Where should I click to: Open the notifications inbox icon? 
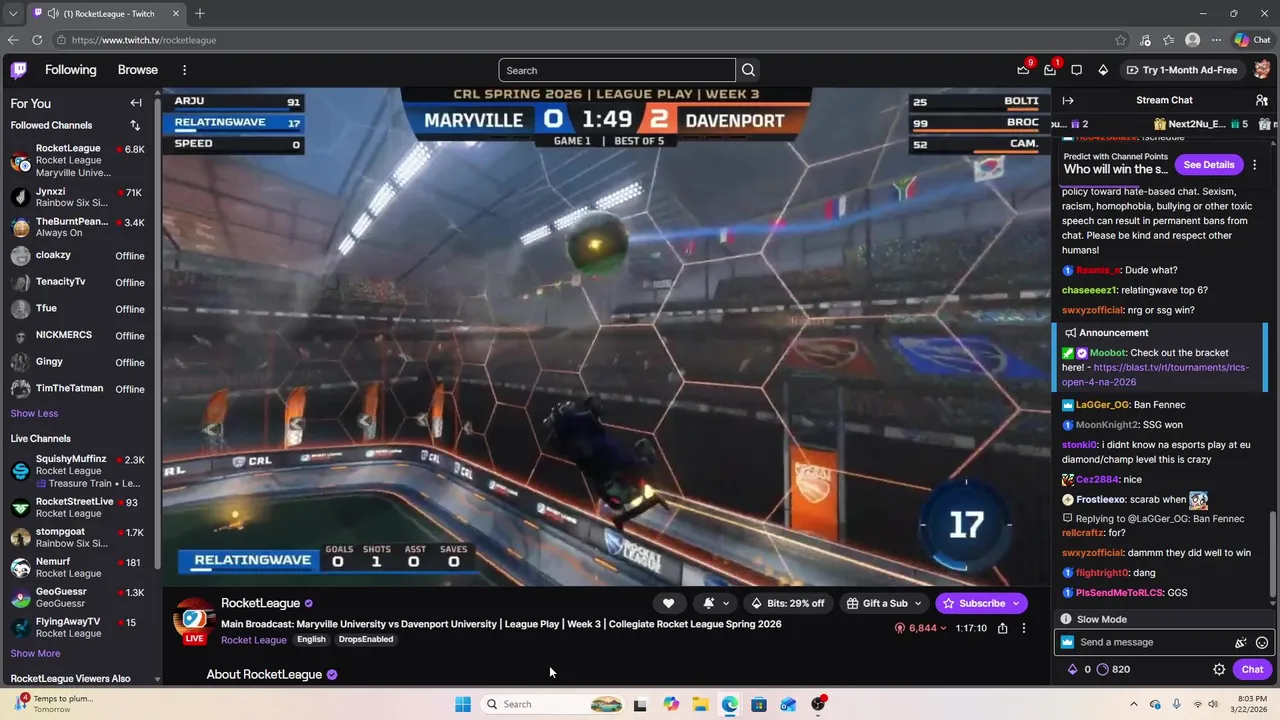[x=1050, y=70]
